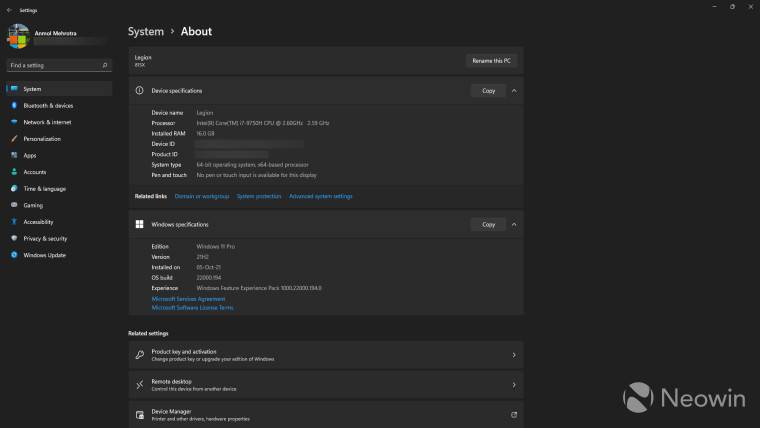Image resolution: width=760 pixels, height=428 pixels.
Task: Focus the Find a setting search box
Action: coord(59,65)
